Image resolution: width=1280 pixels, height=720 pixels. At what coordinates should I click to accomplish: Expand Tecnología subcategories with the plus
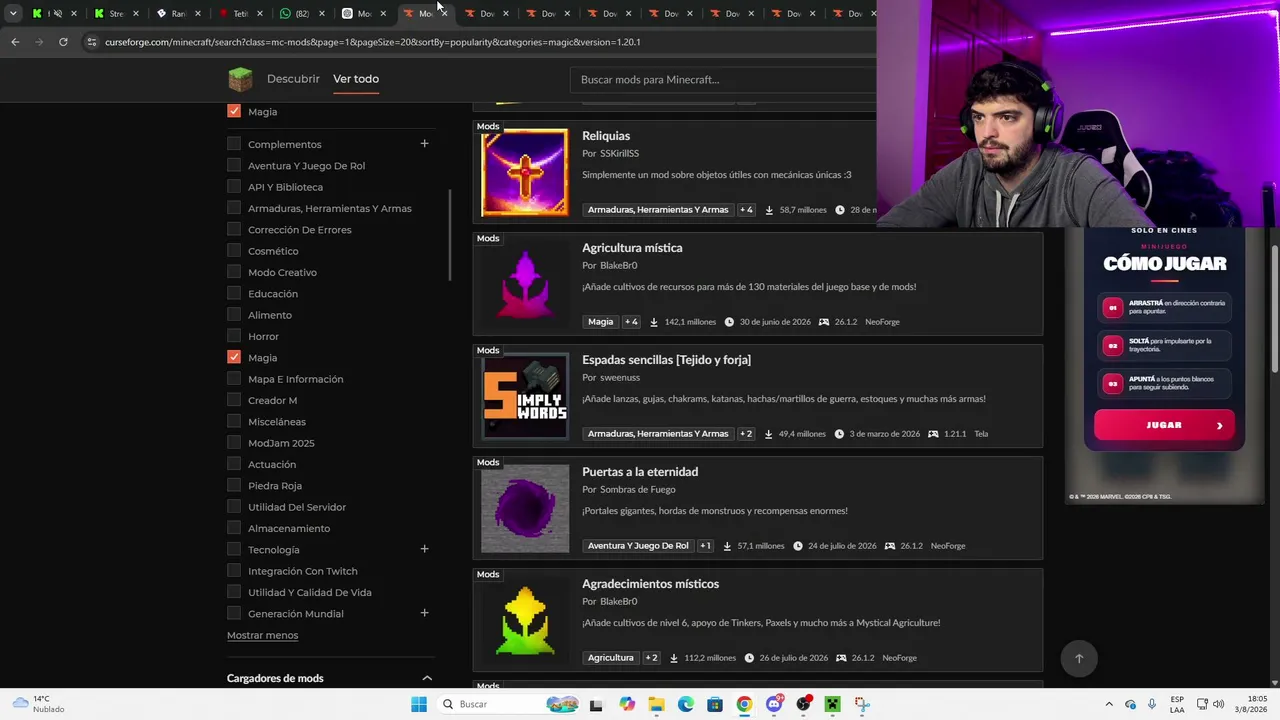pyautogui.click(x=424, y=549)
